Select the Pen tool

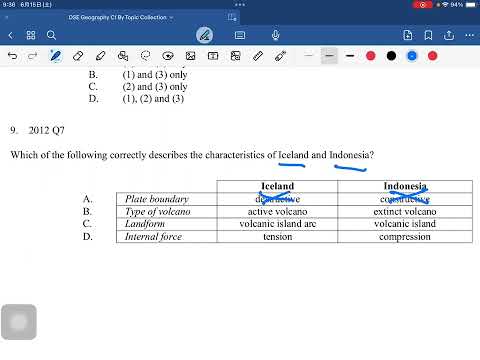click(55, 56)
